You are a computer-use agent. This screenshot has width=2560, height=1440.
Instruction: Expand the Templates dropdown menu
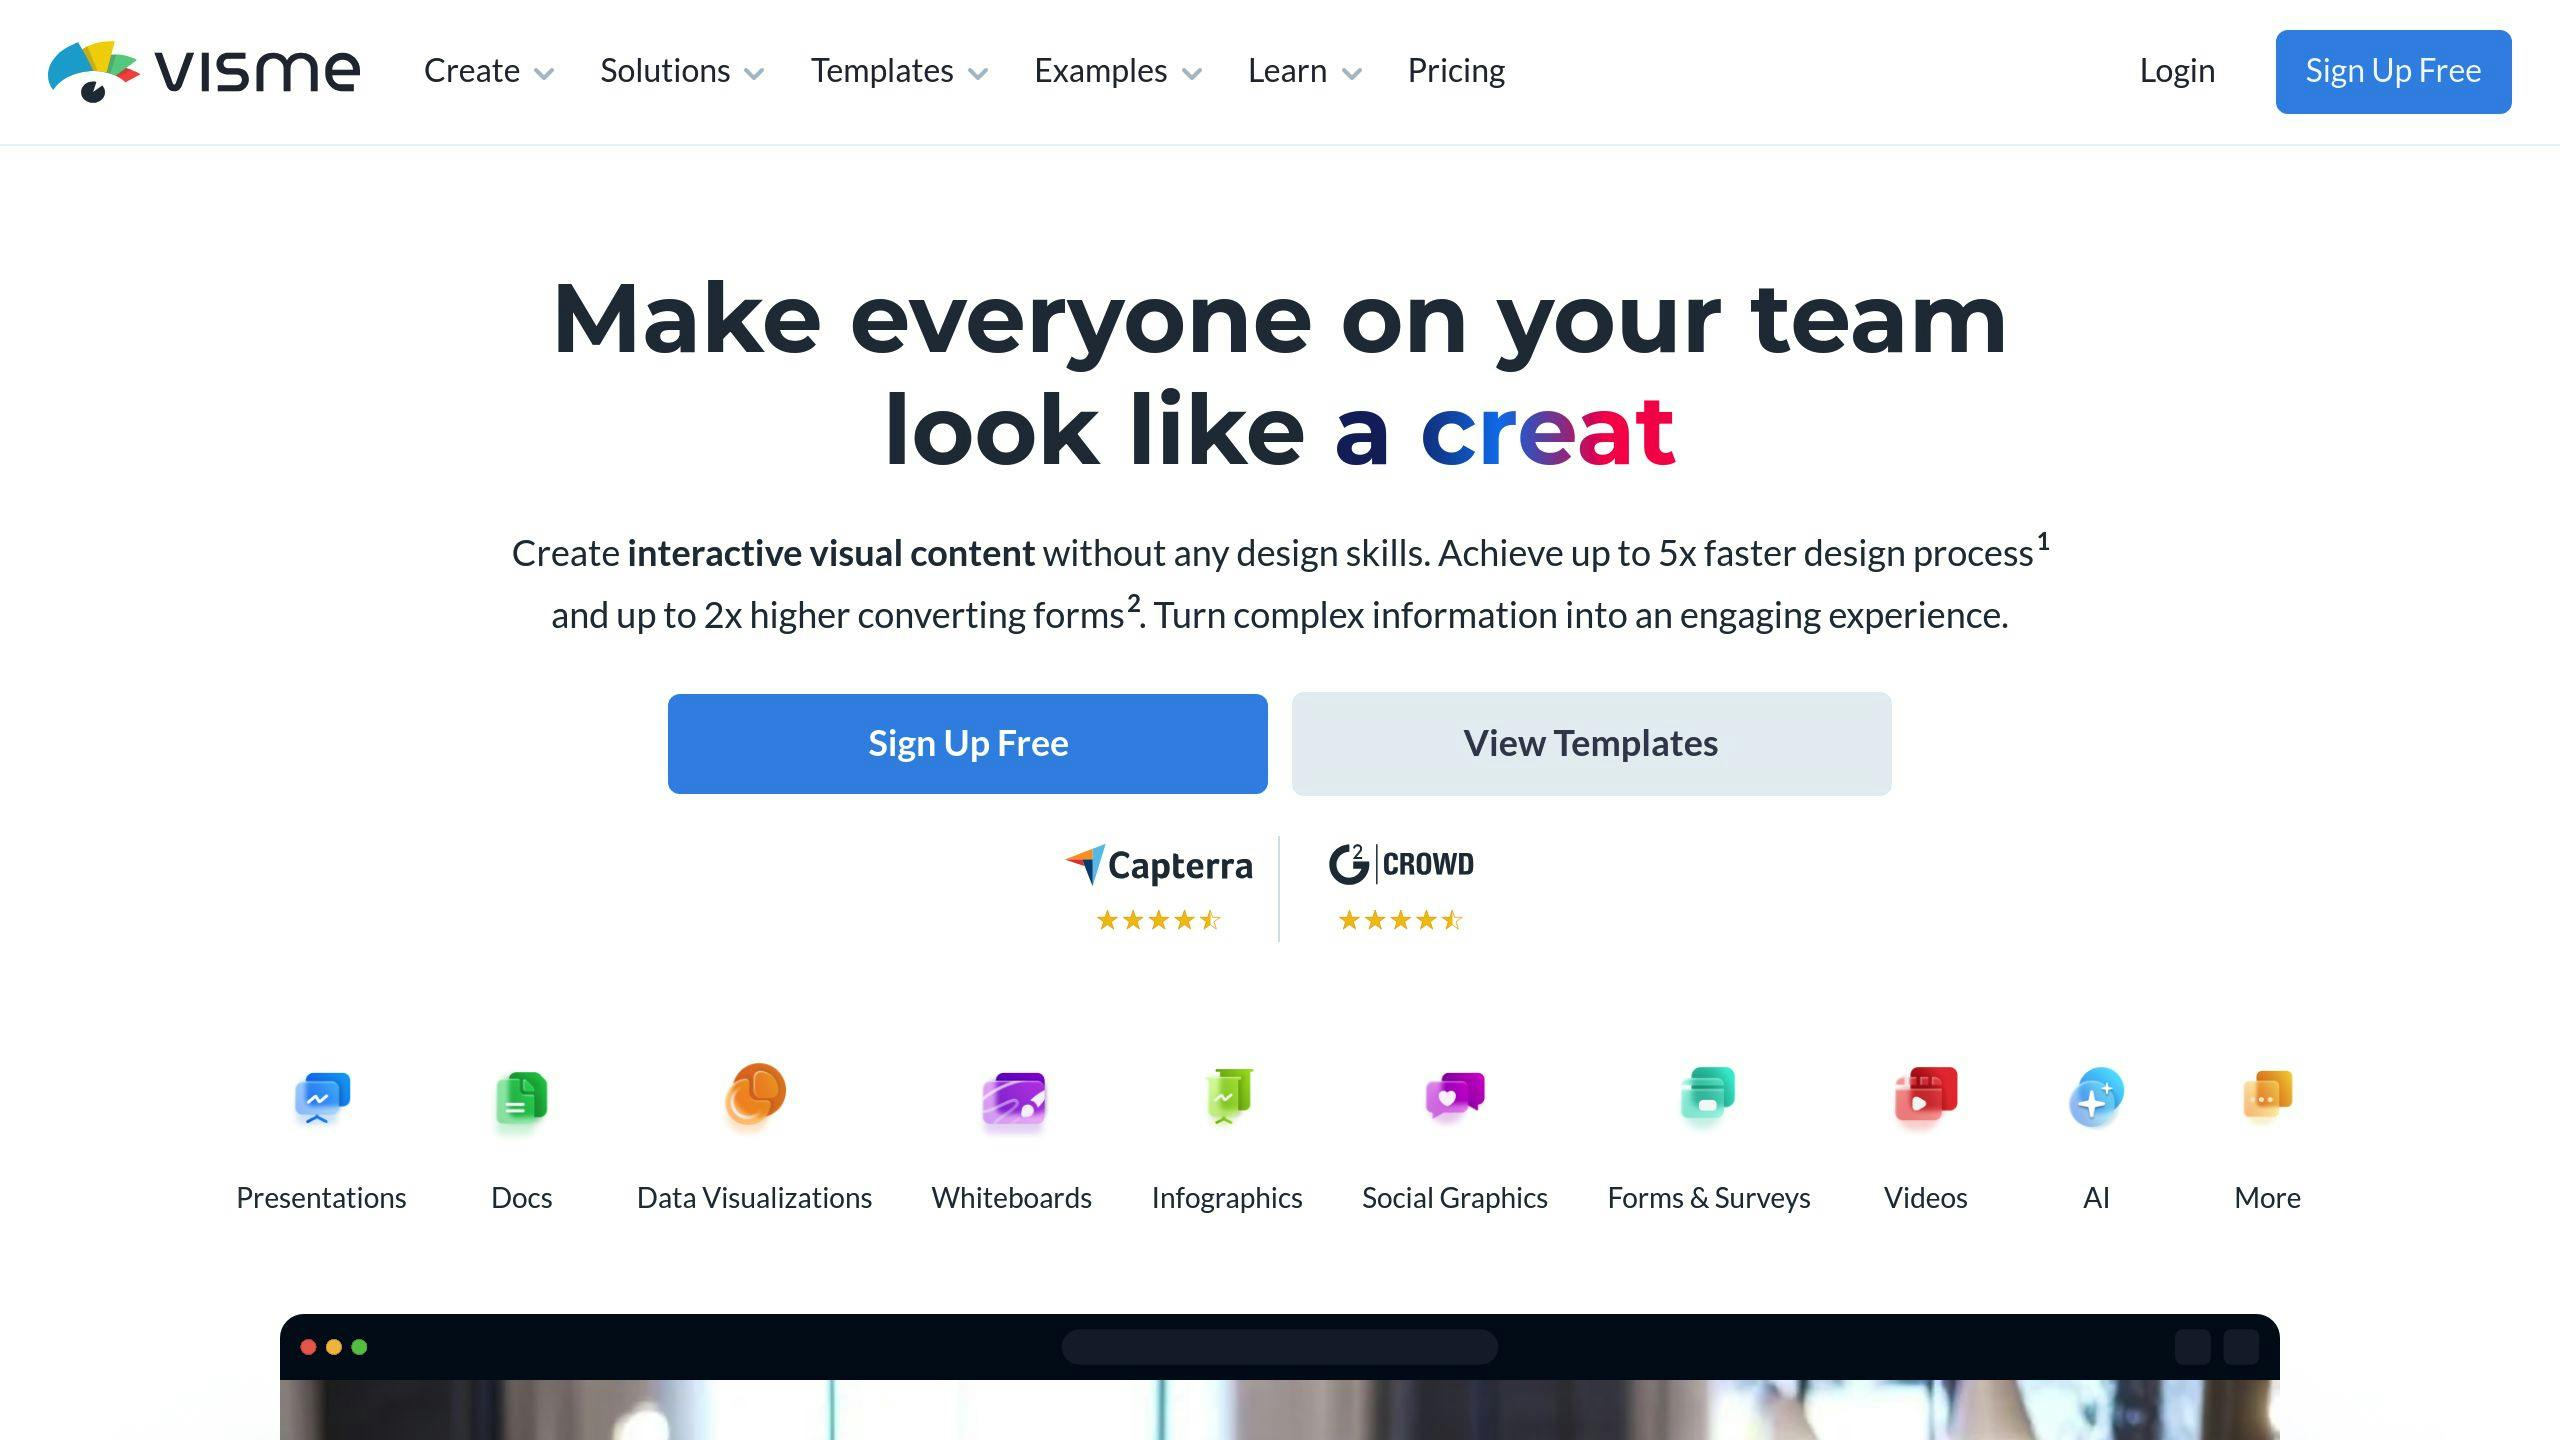[898, 70]
